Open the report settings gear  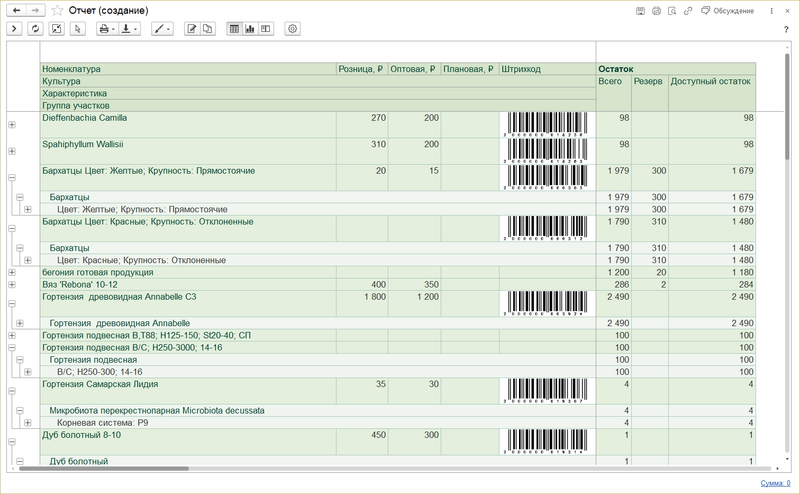292,29
